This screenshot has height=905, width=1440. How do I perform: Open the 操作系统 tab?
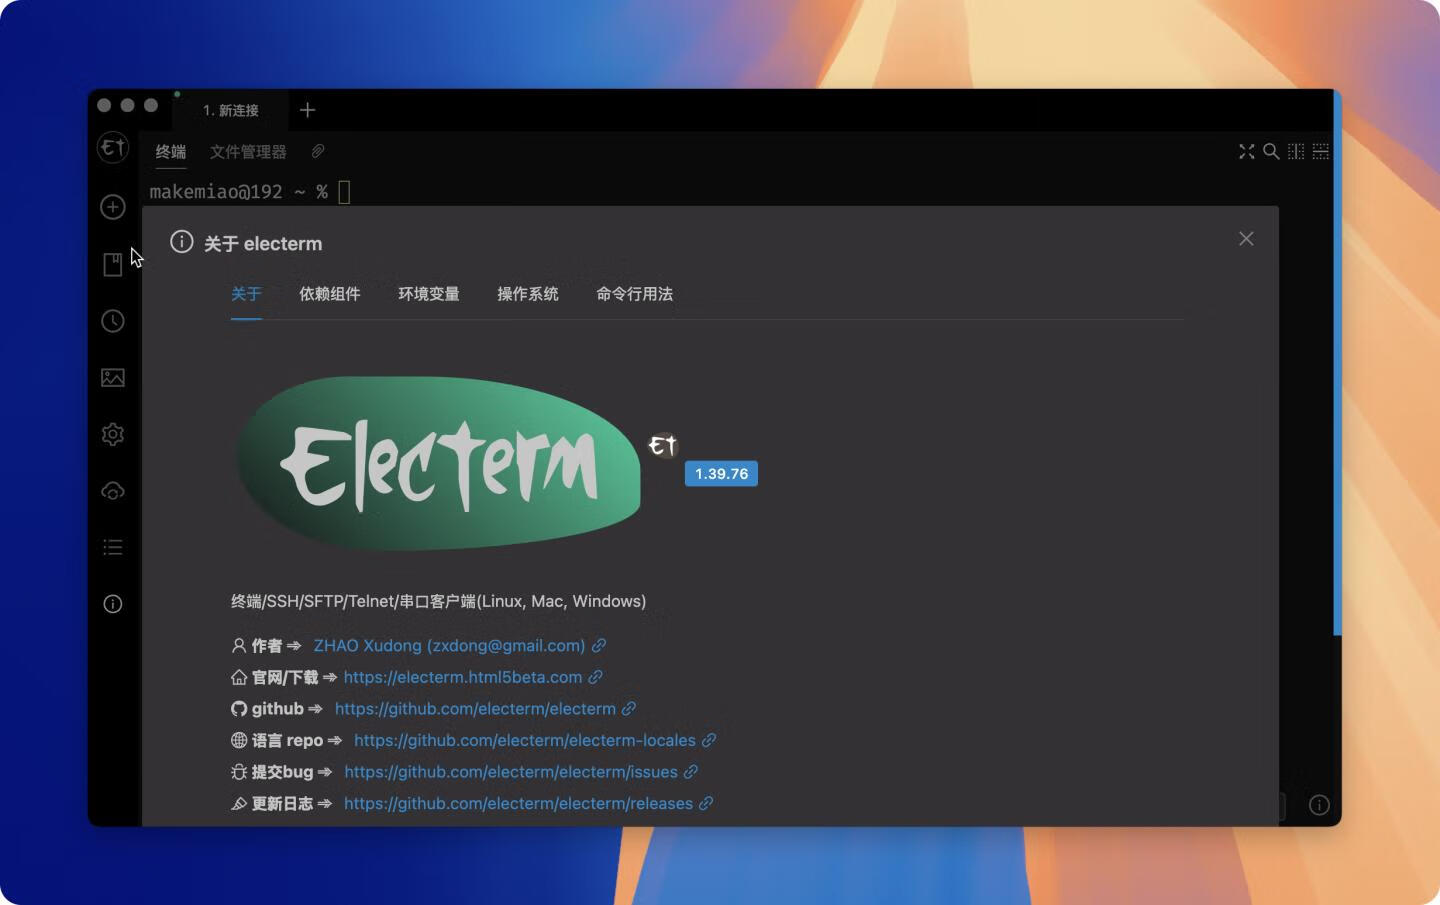click(528, 294)
